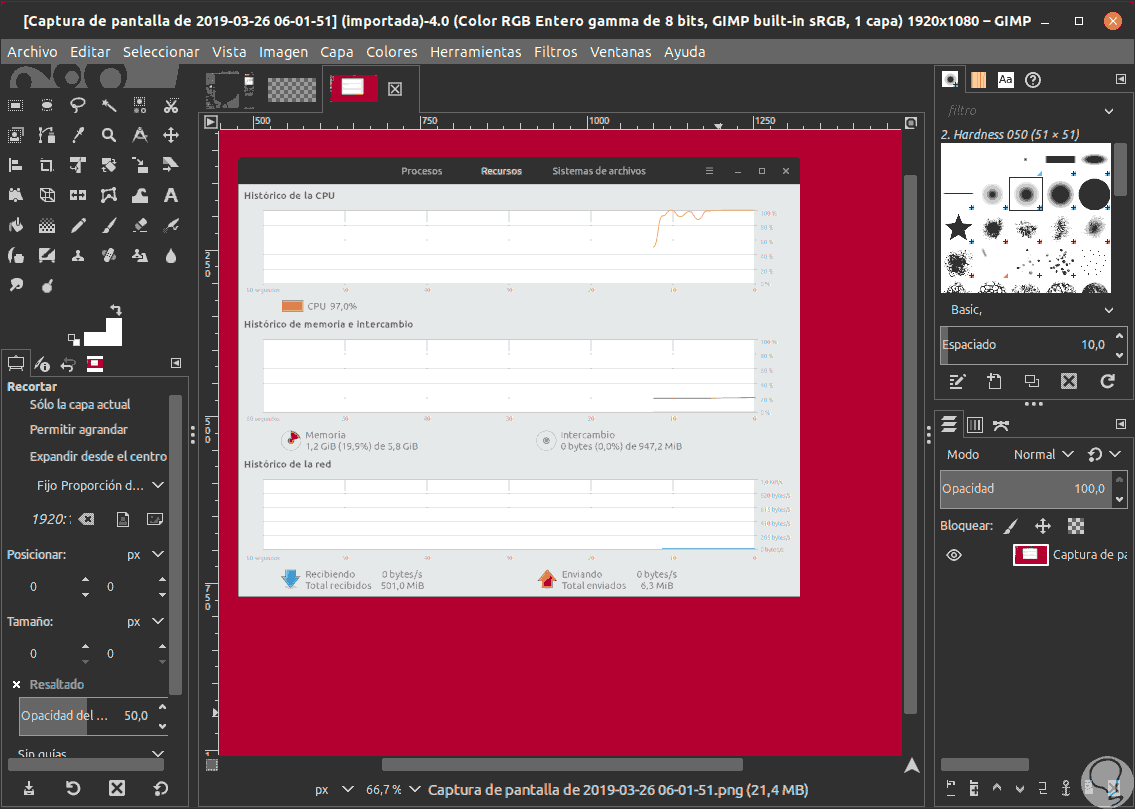Select the Flip tool

point(77,195)
